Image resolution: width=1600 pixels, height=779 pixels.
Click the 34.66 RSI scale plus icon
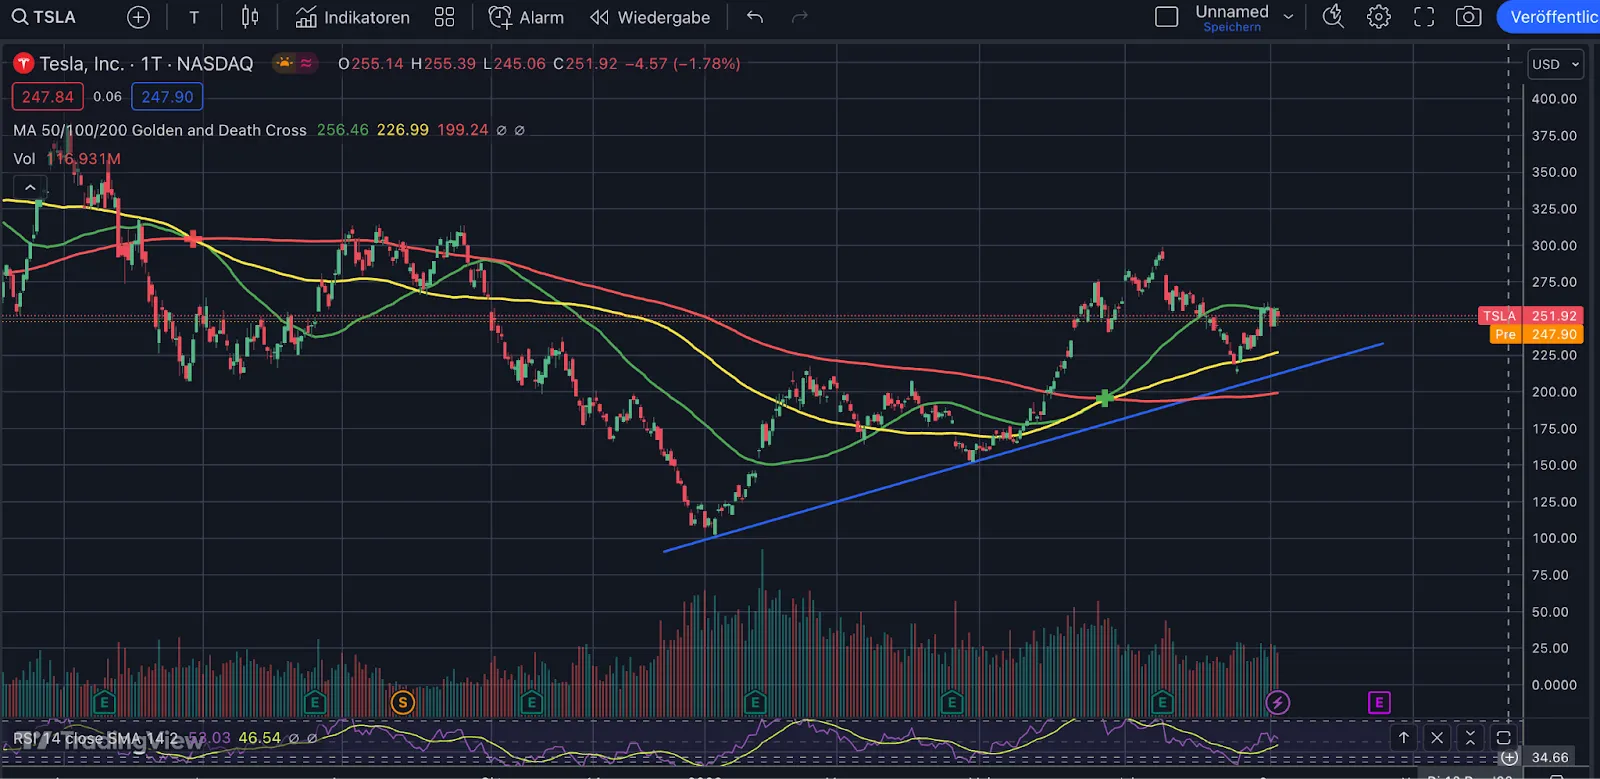tap(1509, 757)
